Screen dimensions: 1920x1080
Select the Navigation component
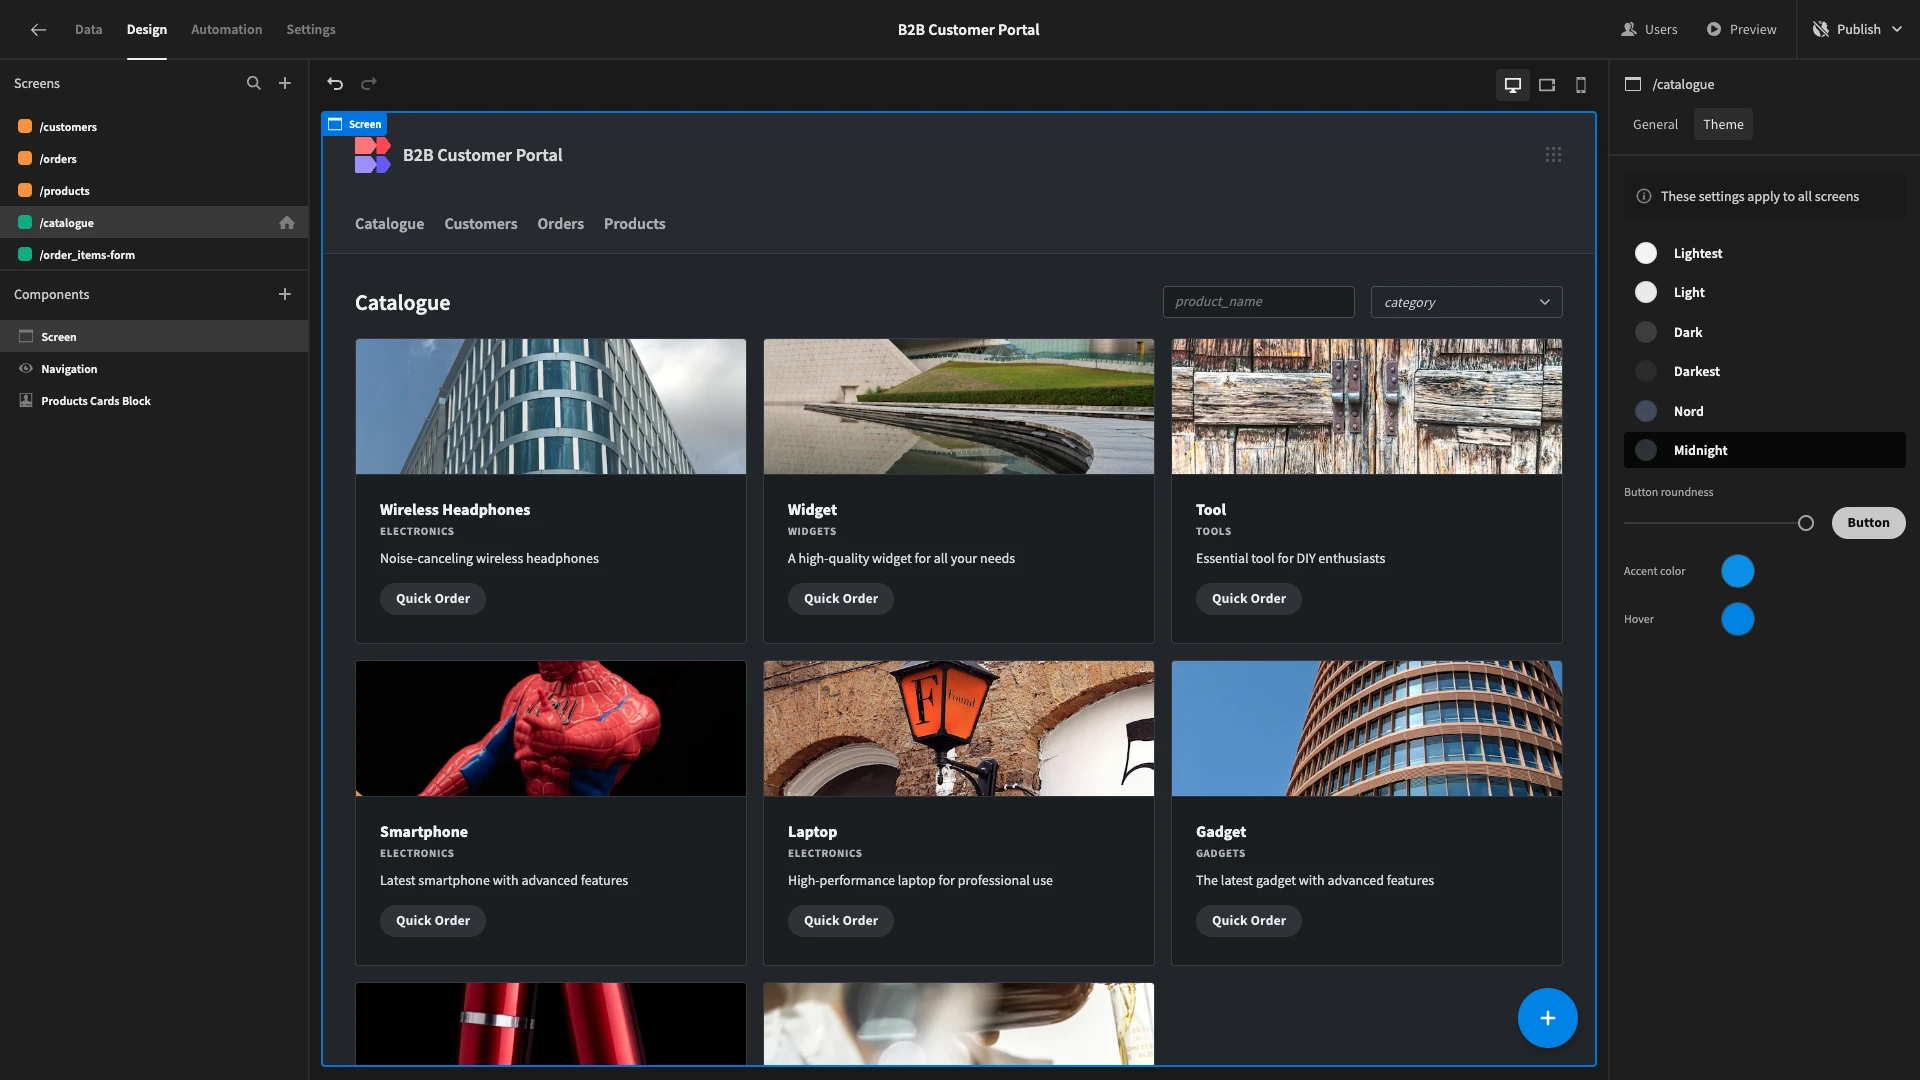(x=154, y=369)
